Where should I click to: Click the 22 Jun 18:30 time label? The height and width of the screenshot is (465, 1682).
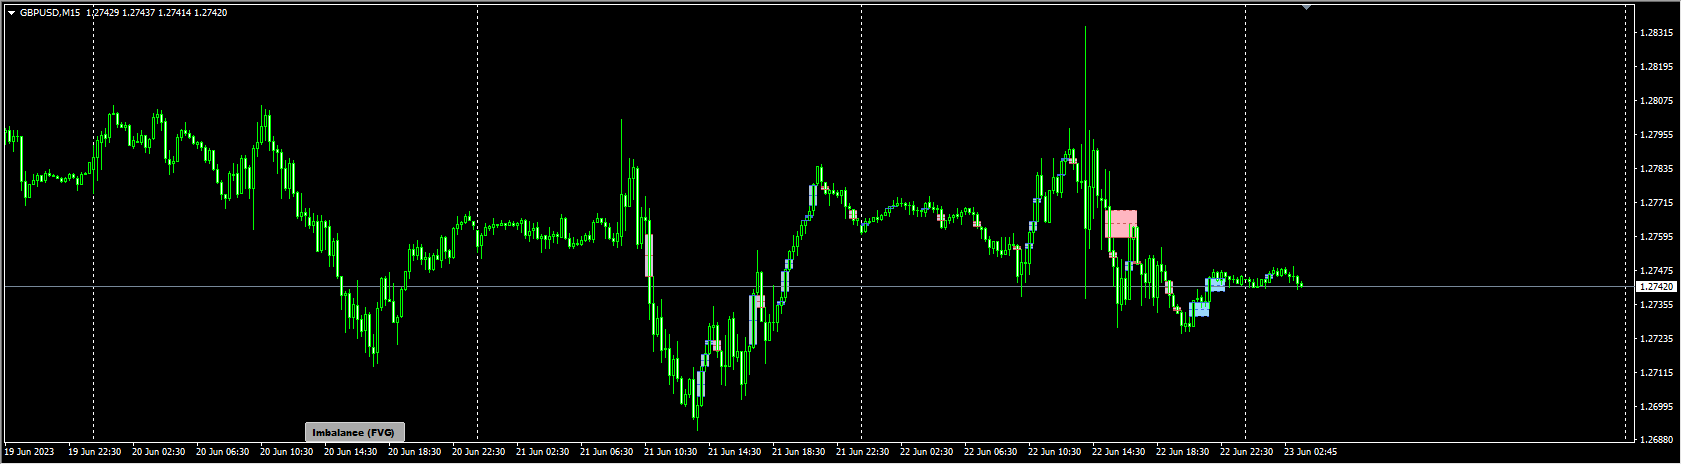[x=1182, y=452]
